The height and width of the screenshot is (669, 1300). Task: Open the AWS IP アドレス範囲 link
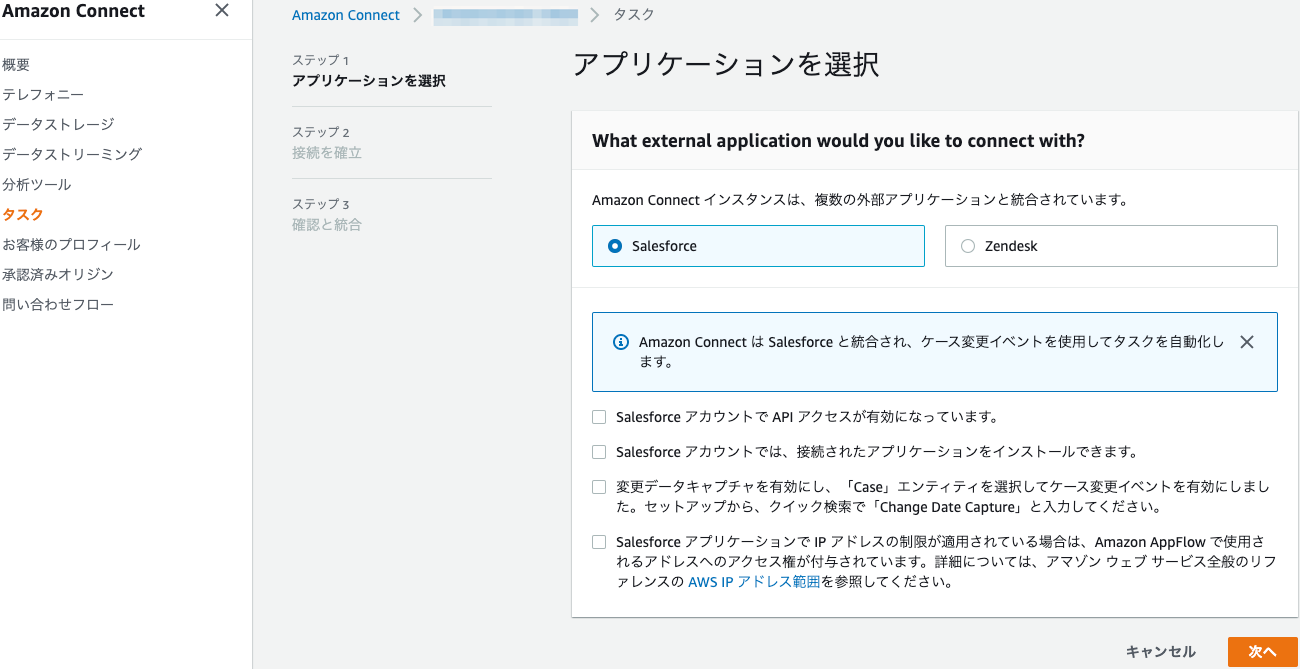[x=754, y=582]
